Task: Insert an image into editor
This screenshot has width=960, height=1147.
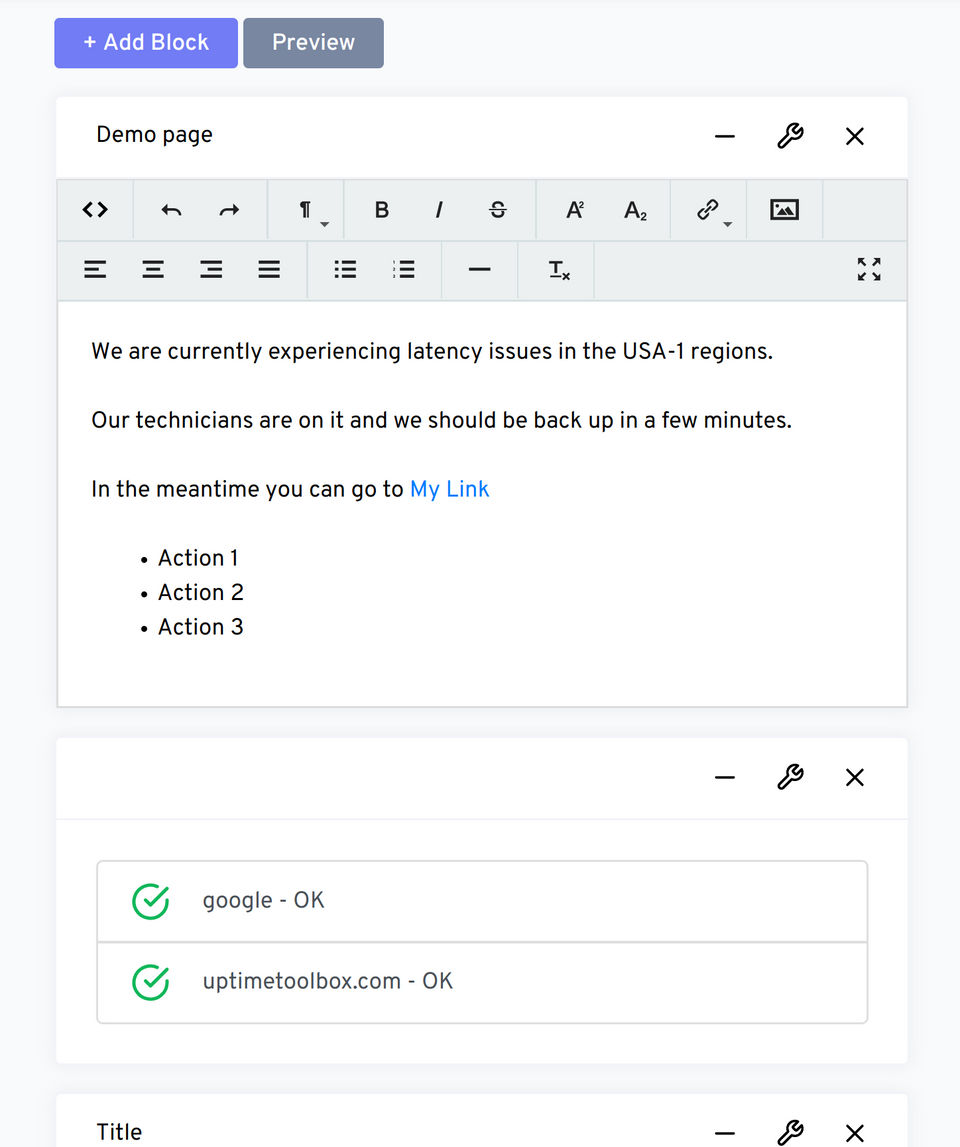Action: click(x=784, y=211)
